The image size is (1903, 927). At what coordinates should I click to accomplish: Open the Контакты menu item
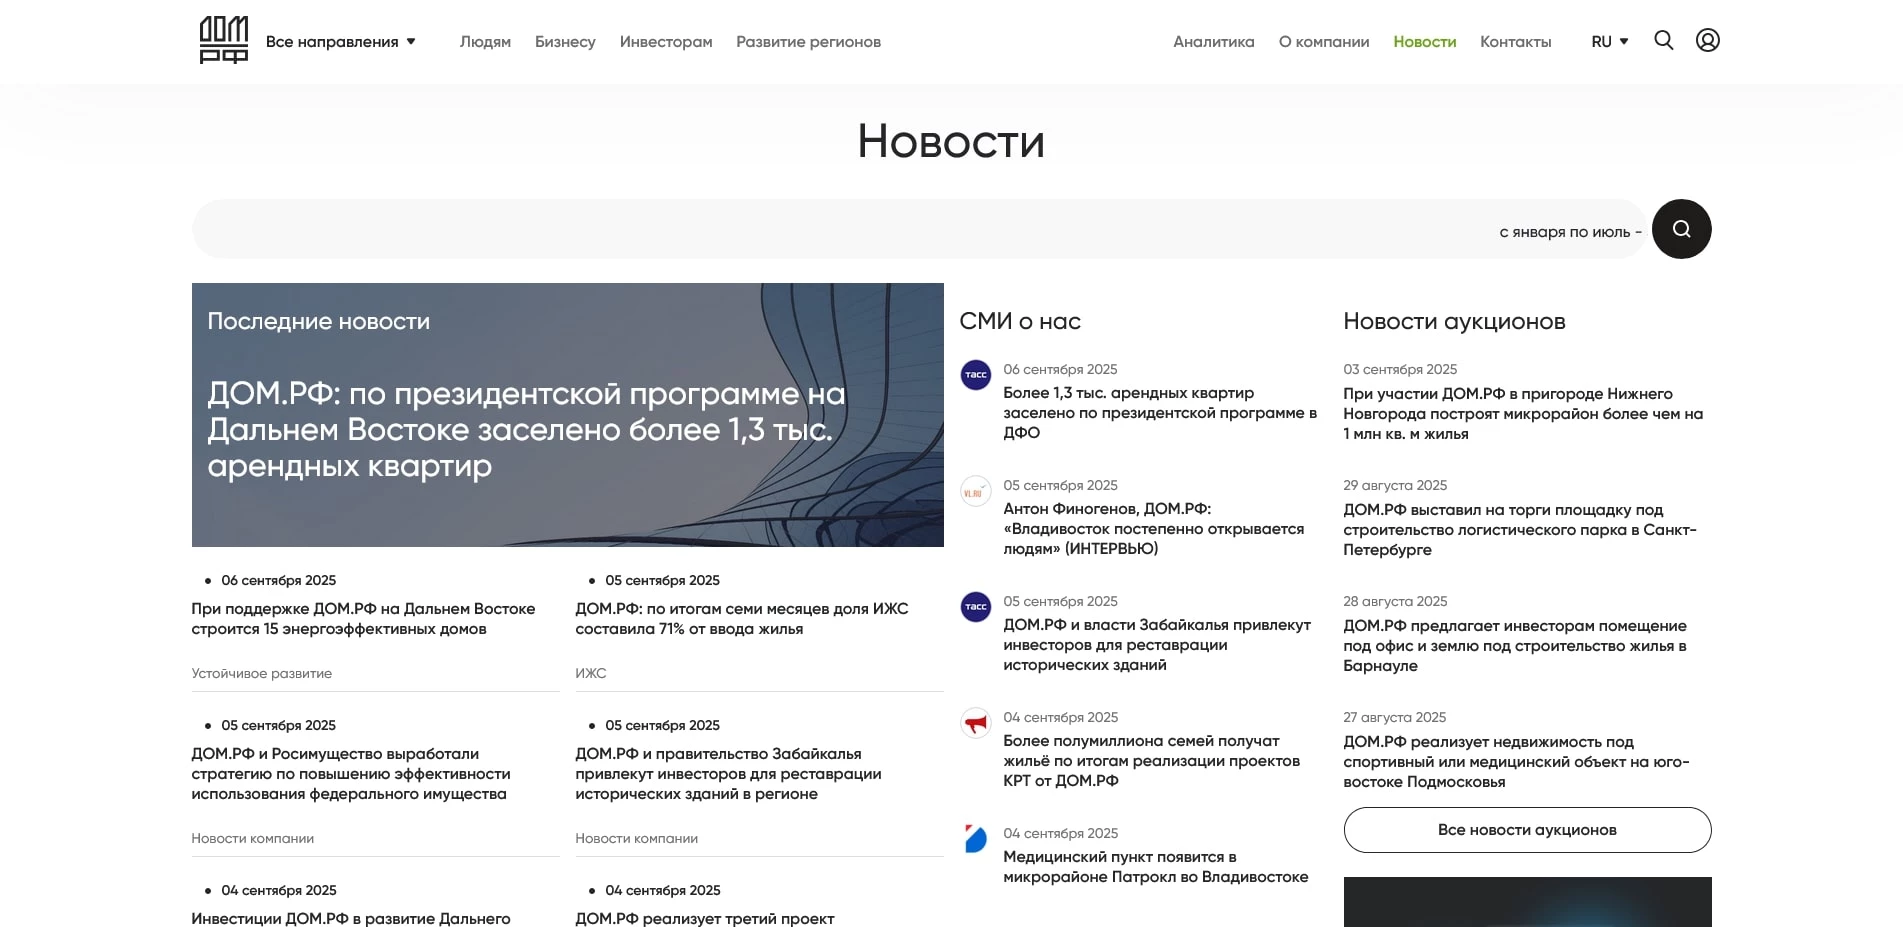click(1515, 42)
